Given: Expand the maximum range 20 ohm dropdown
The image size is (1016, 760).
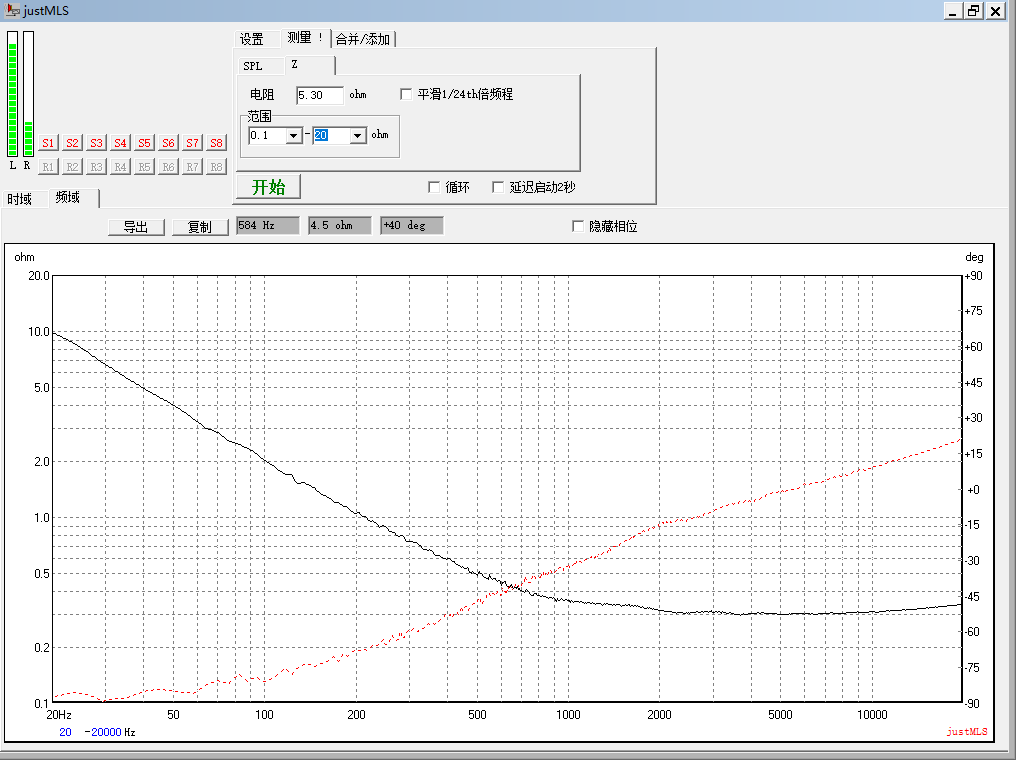Looking at the screenshot, I should pyautogui.click(x=357, y=135).
